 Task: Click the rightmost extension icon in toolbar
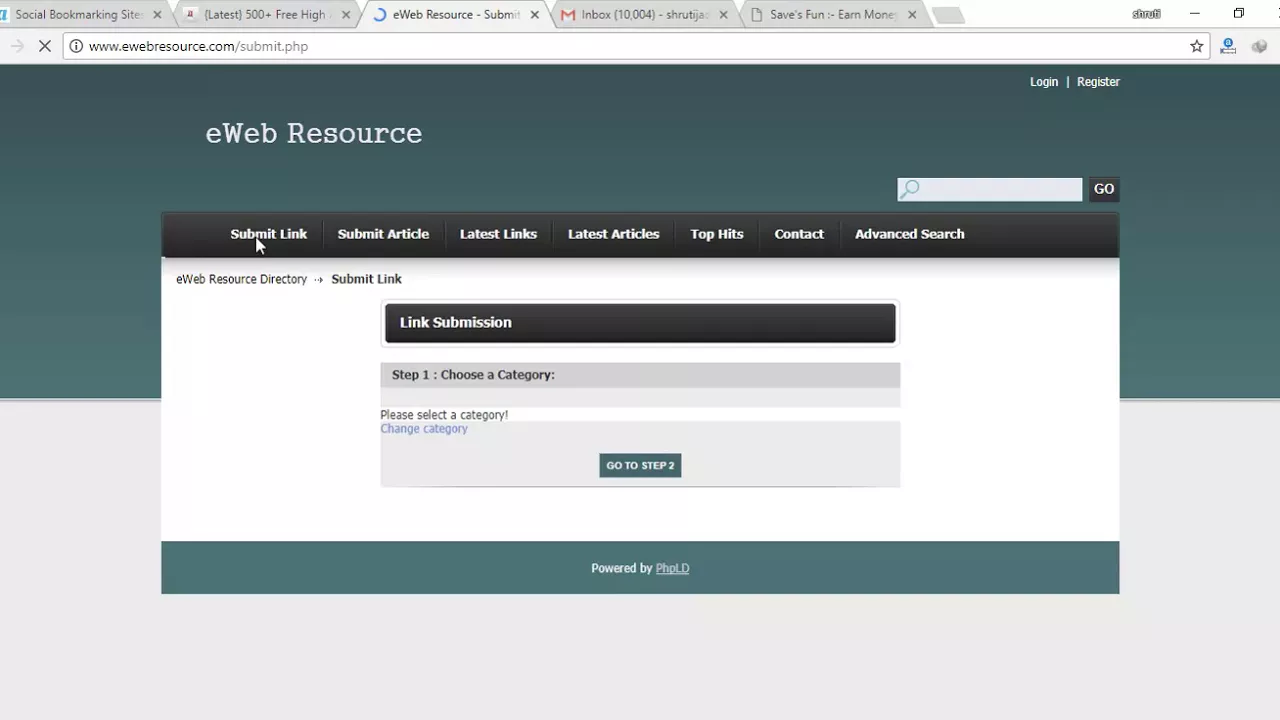pos(1259,46)
